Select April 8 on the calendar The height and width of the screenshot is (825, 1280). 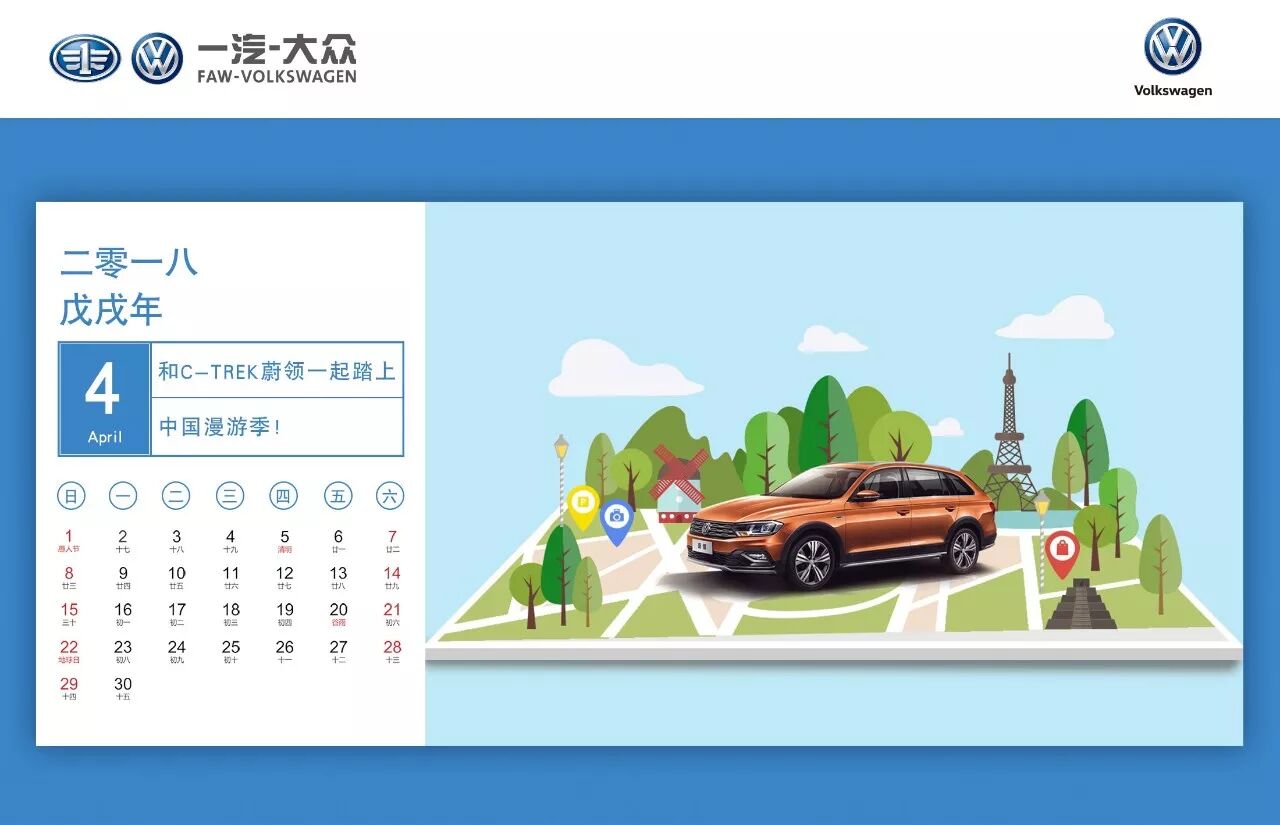pyautogui.click(x=69, y=577)
